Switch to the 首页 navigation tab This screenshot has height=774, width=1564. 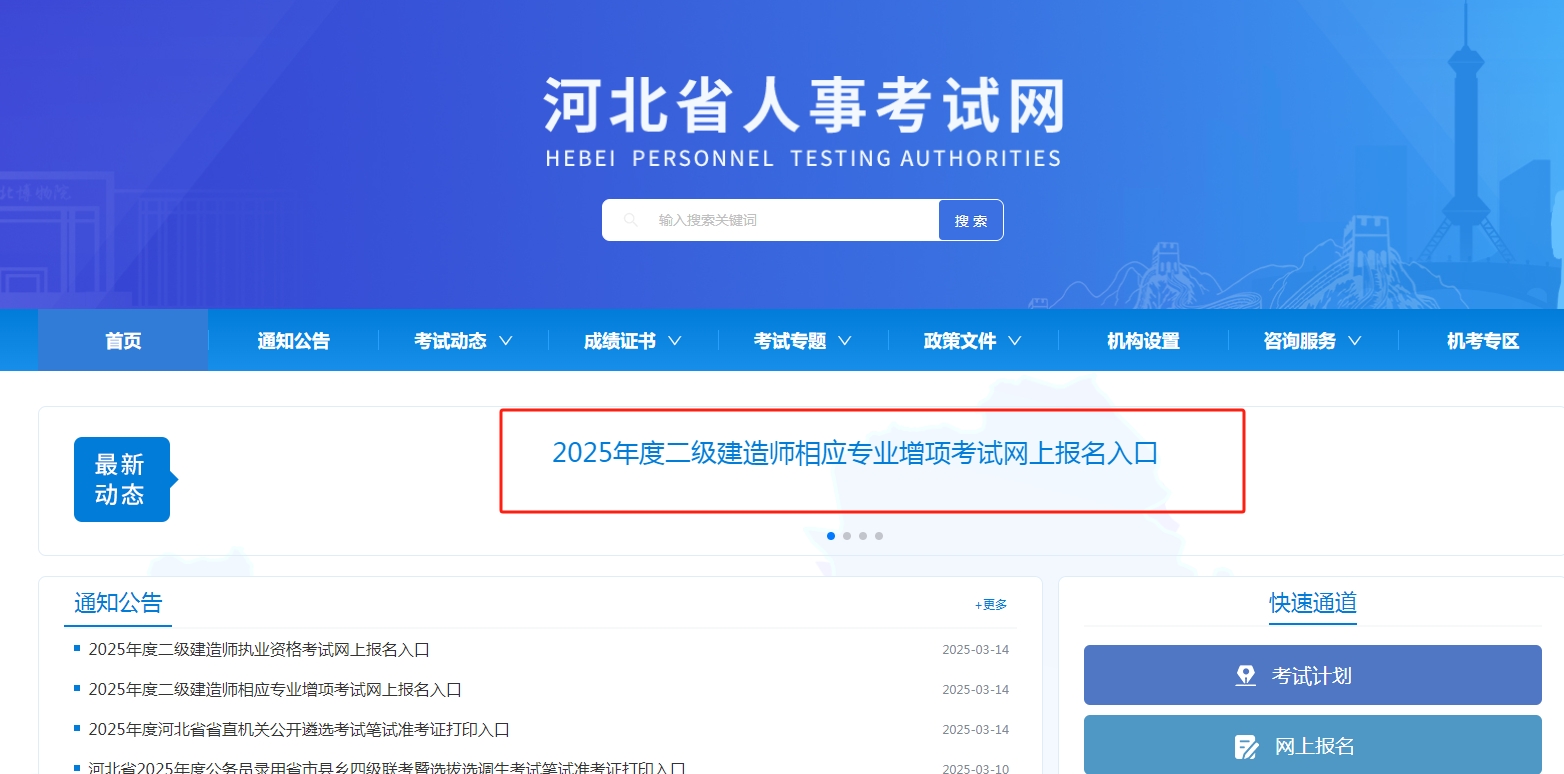tap(122, 340)
